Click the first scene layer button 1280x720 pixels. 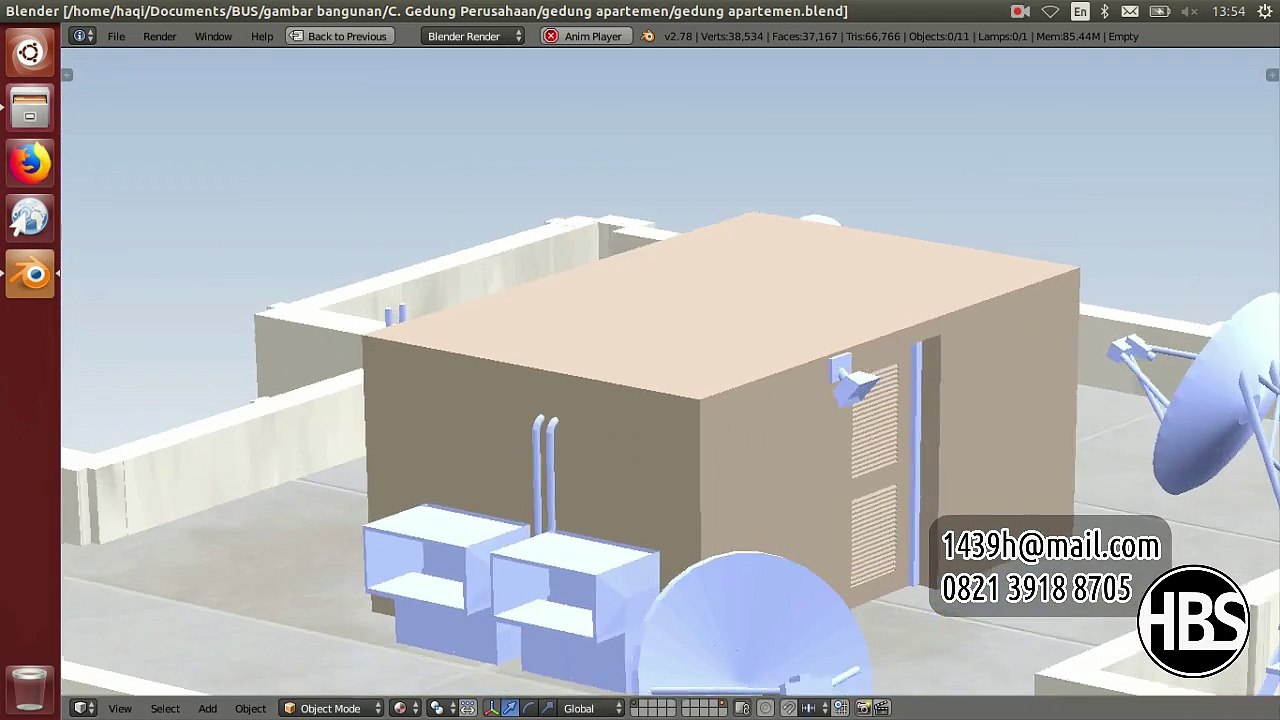point(636,704)
